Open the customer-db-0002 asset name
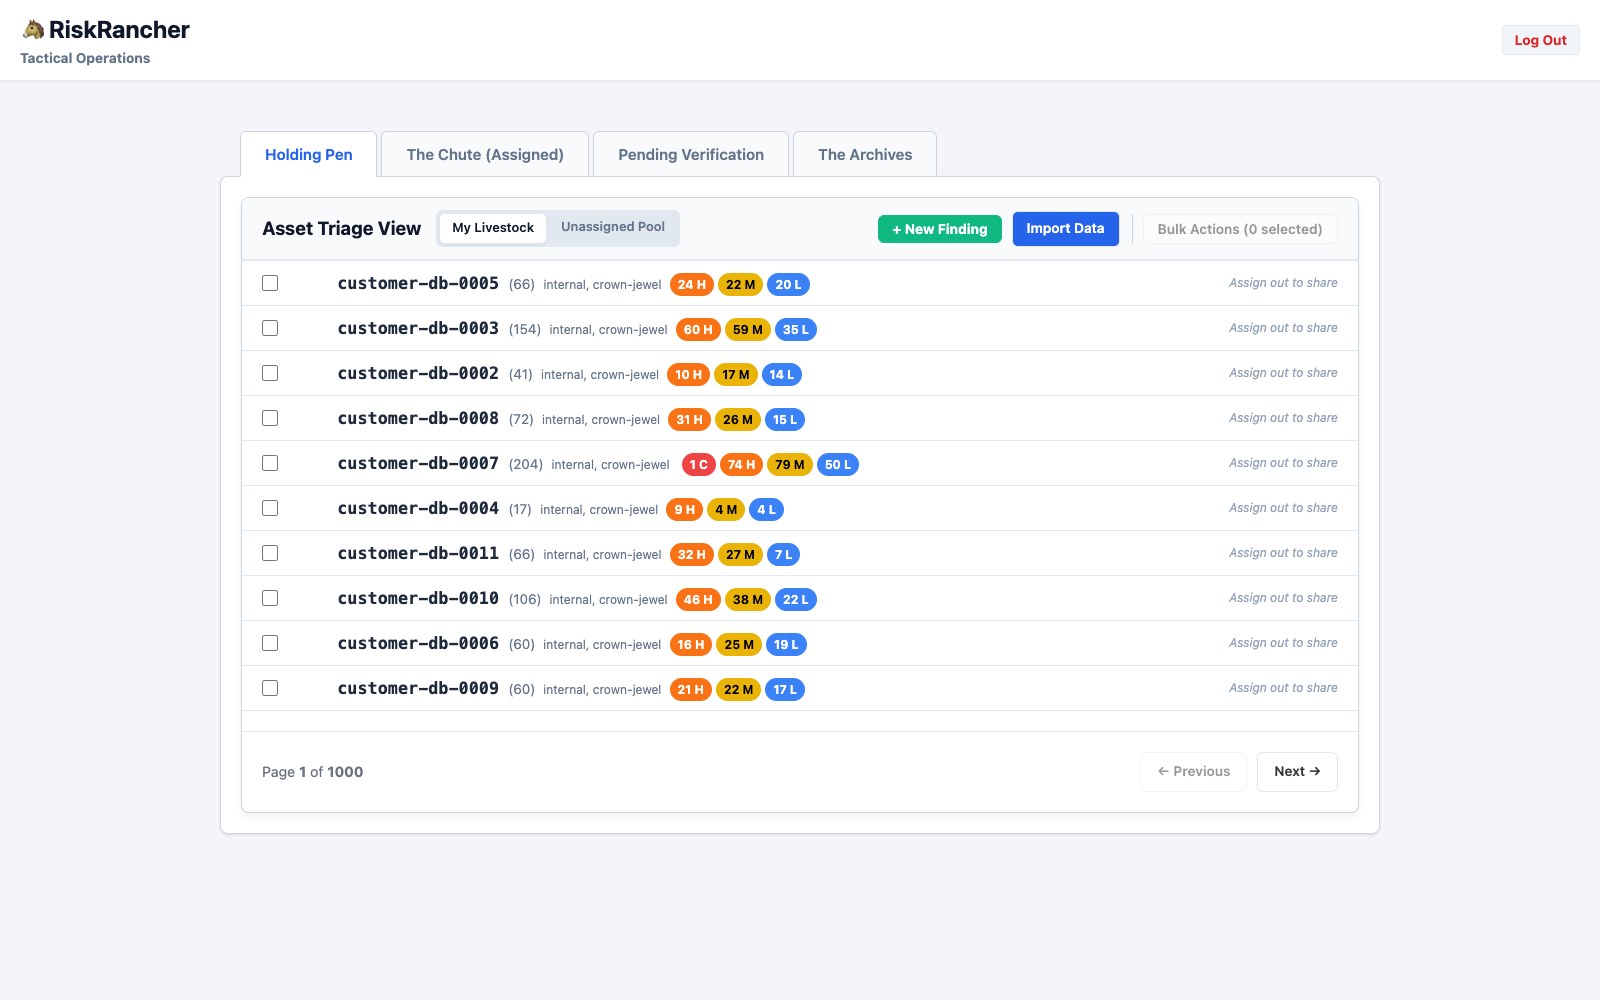Image resolution: width=1600 pixels, height=1000 pixels. pos(418,373)
